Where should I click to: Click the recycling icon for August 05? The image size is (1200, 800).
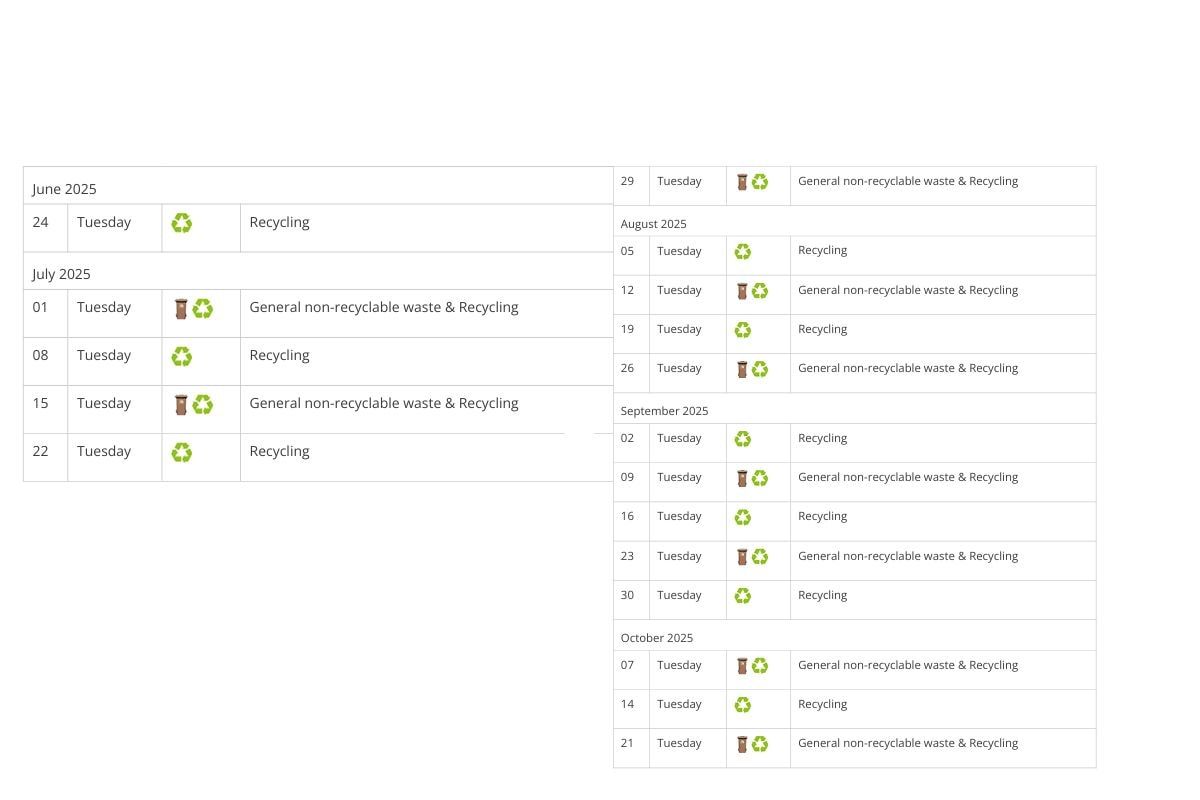click(742, 252)
